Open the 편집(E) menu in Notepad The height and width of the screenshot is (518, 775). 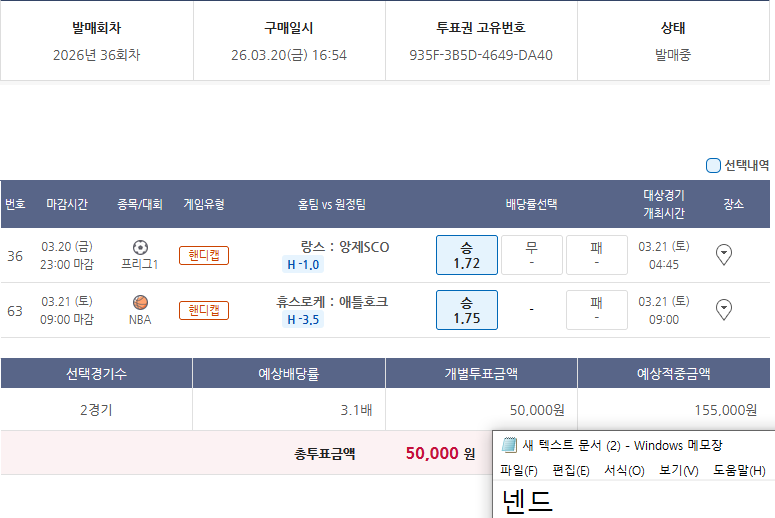(570, 471)
